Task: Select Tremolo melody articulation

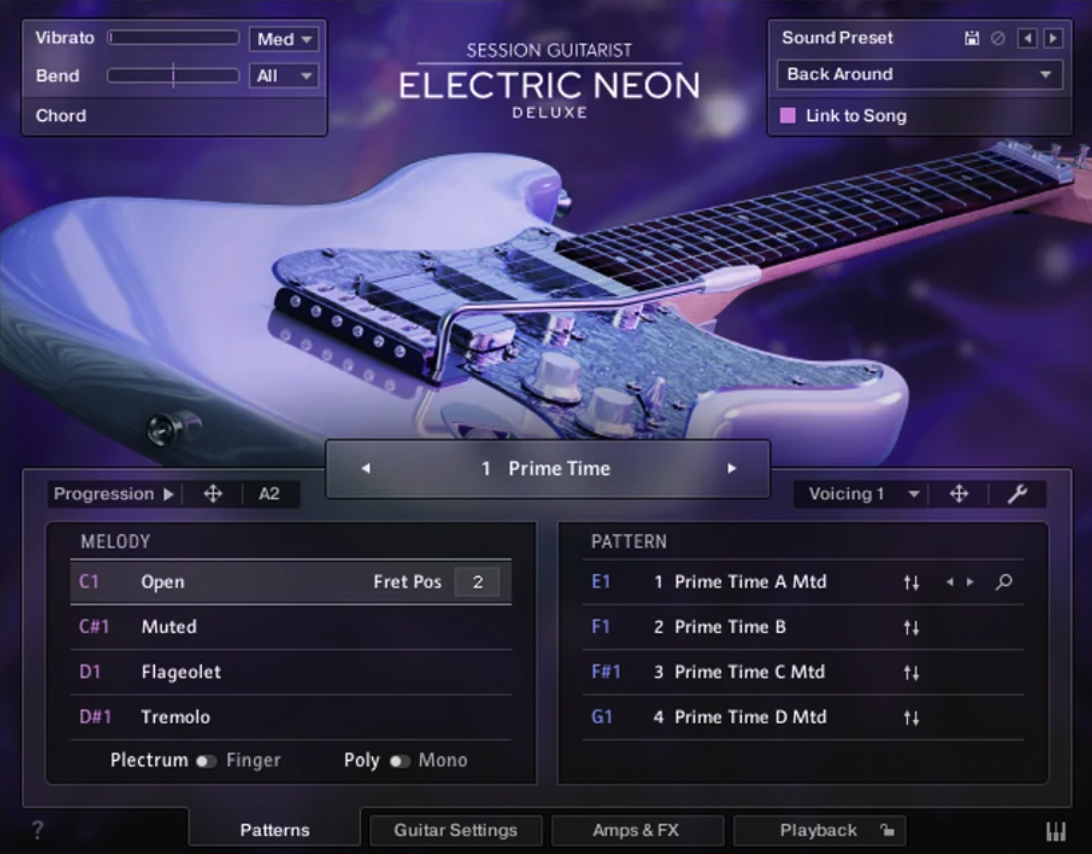Action: pyautogui.click(x=290, y=717)
